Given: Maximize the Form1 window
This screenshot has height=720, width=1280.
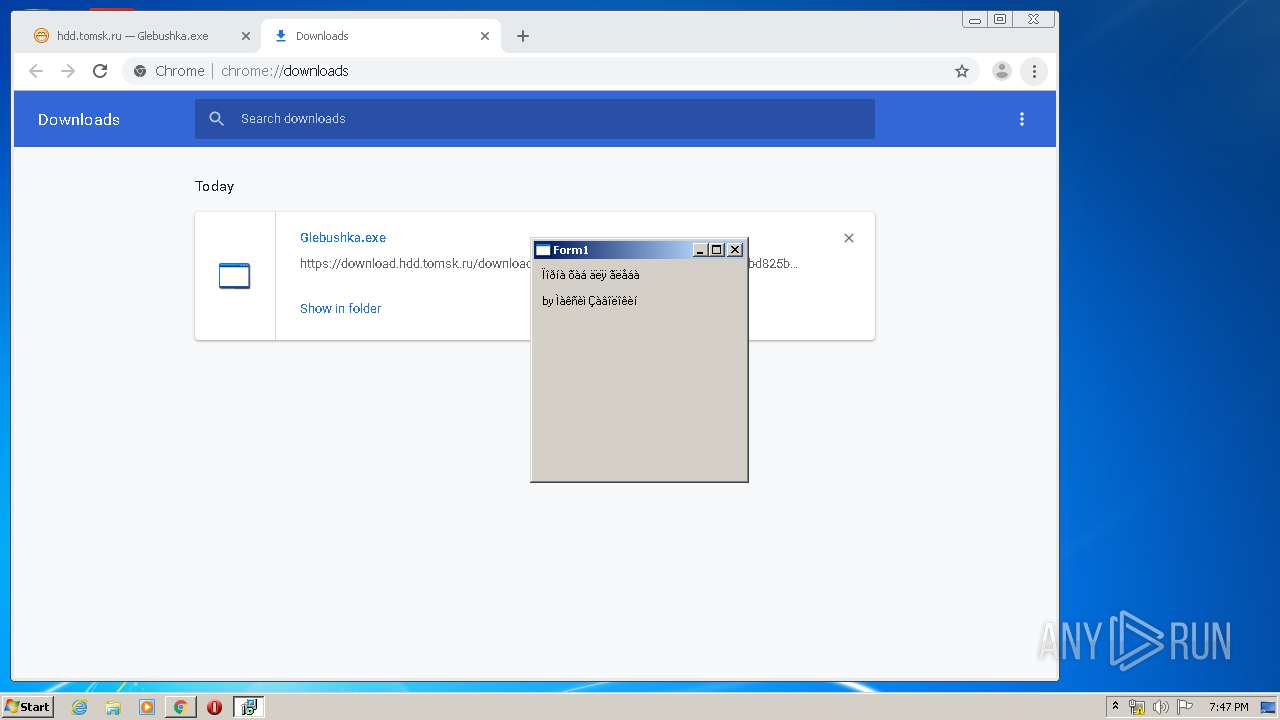Looking at the screenshot, I should click(x=716, y=250).
